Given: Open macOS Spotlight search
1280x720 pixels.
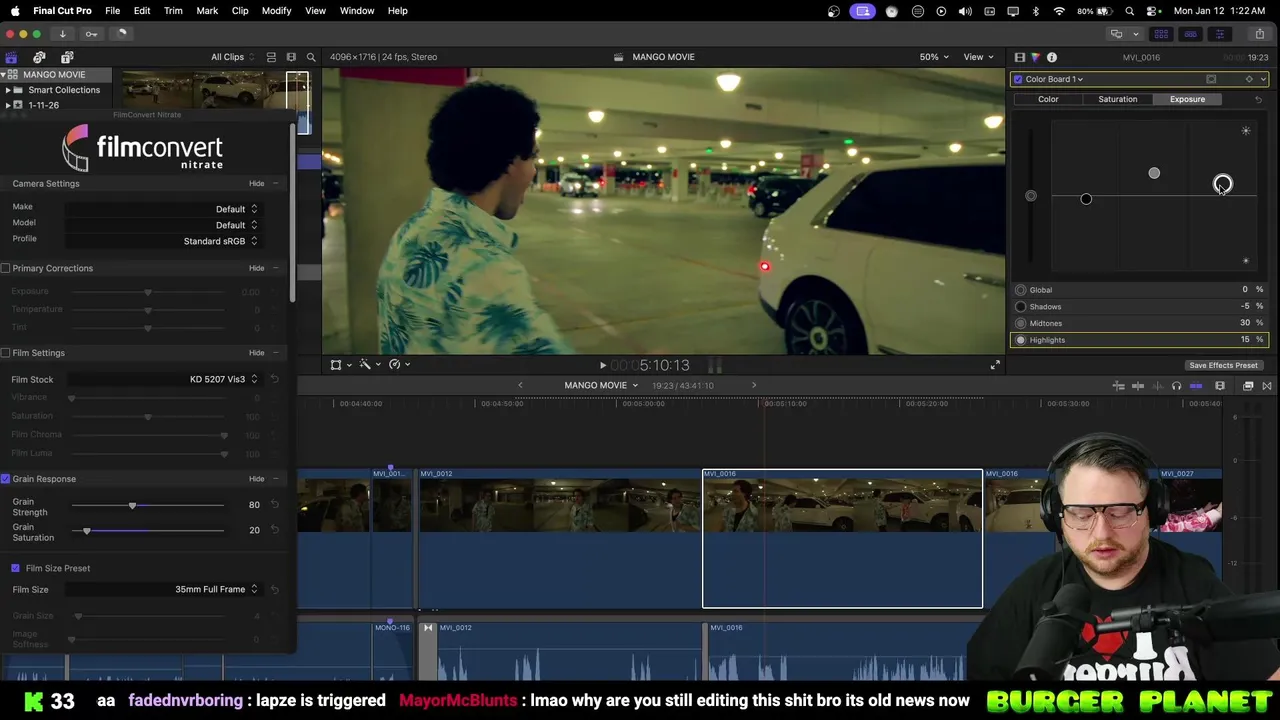Looking at the screenshot, I should tap(1129, 11).
